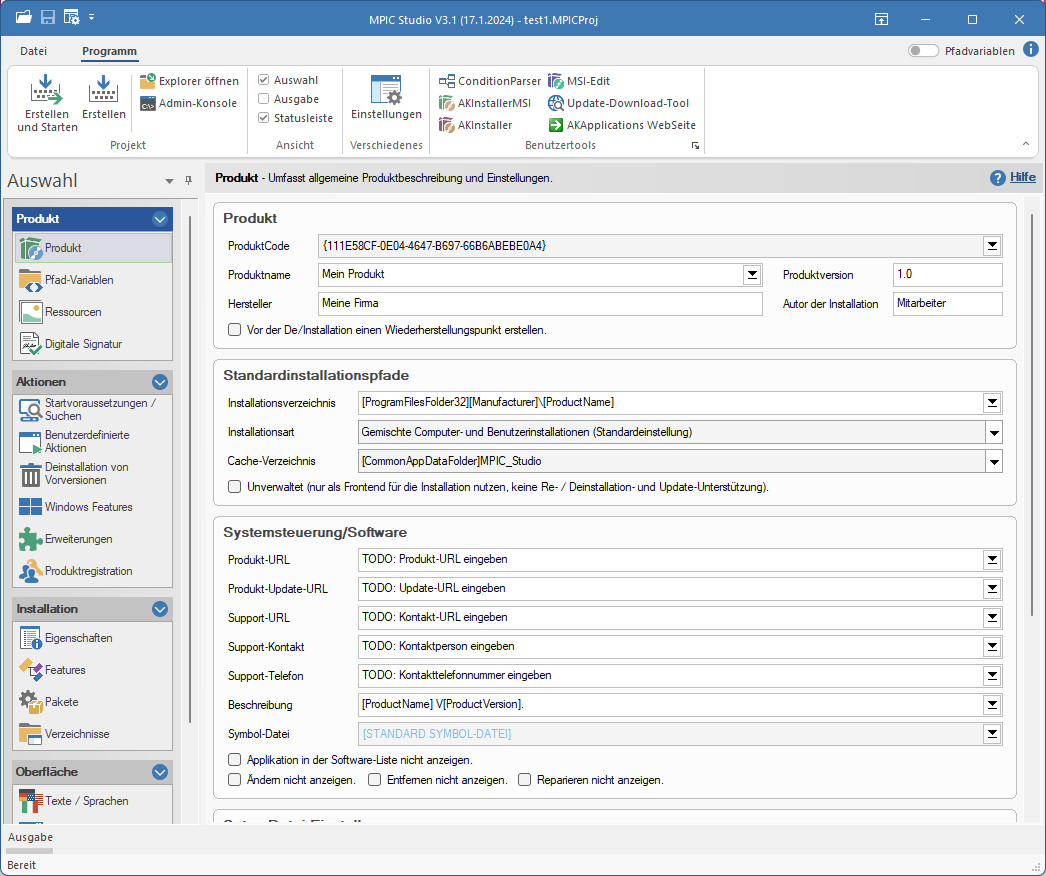Collapse the Installation group
1046x876 pixels.
159,608
